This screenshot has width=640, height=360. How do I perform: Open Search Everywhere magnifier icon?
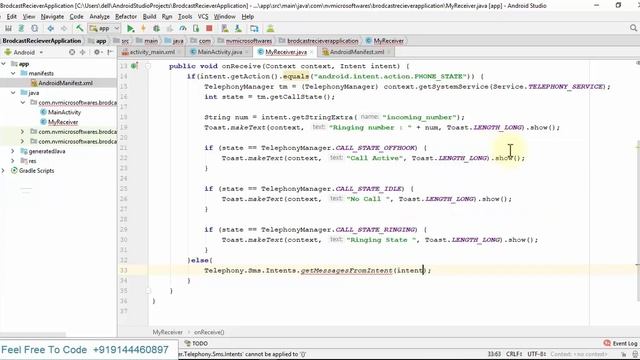(x=633, y=28)
